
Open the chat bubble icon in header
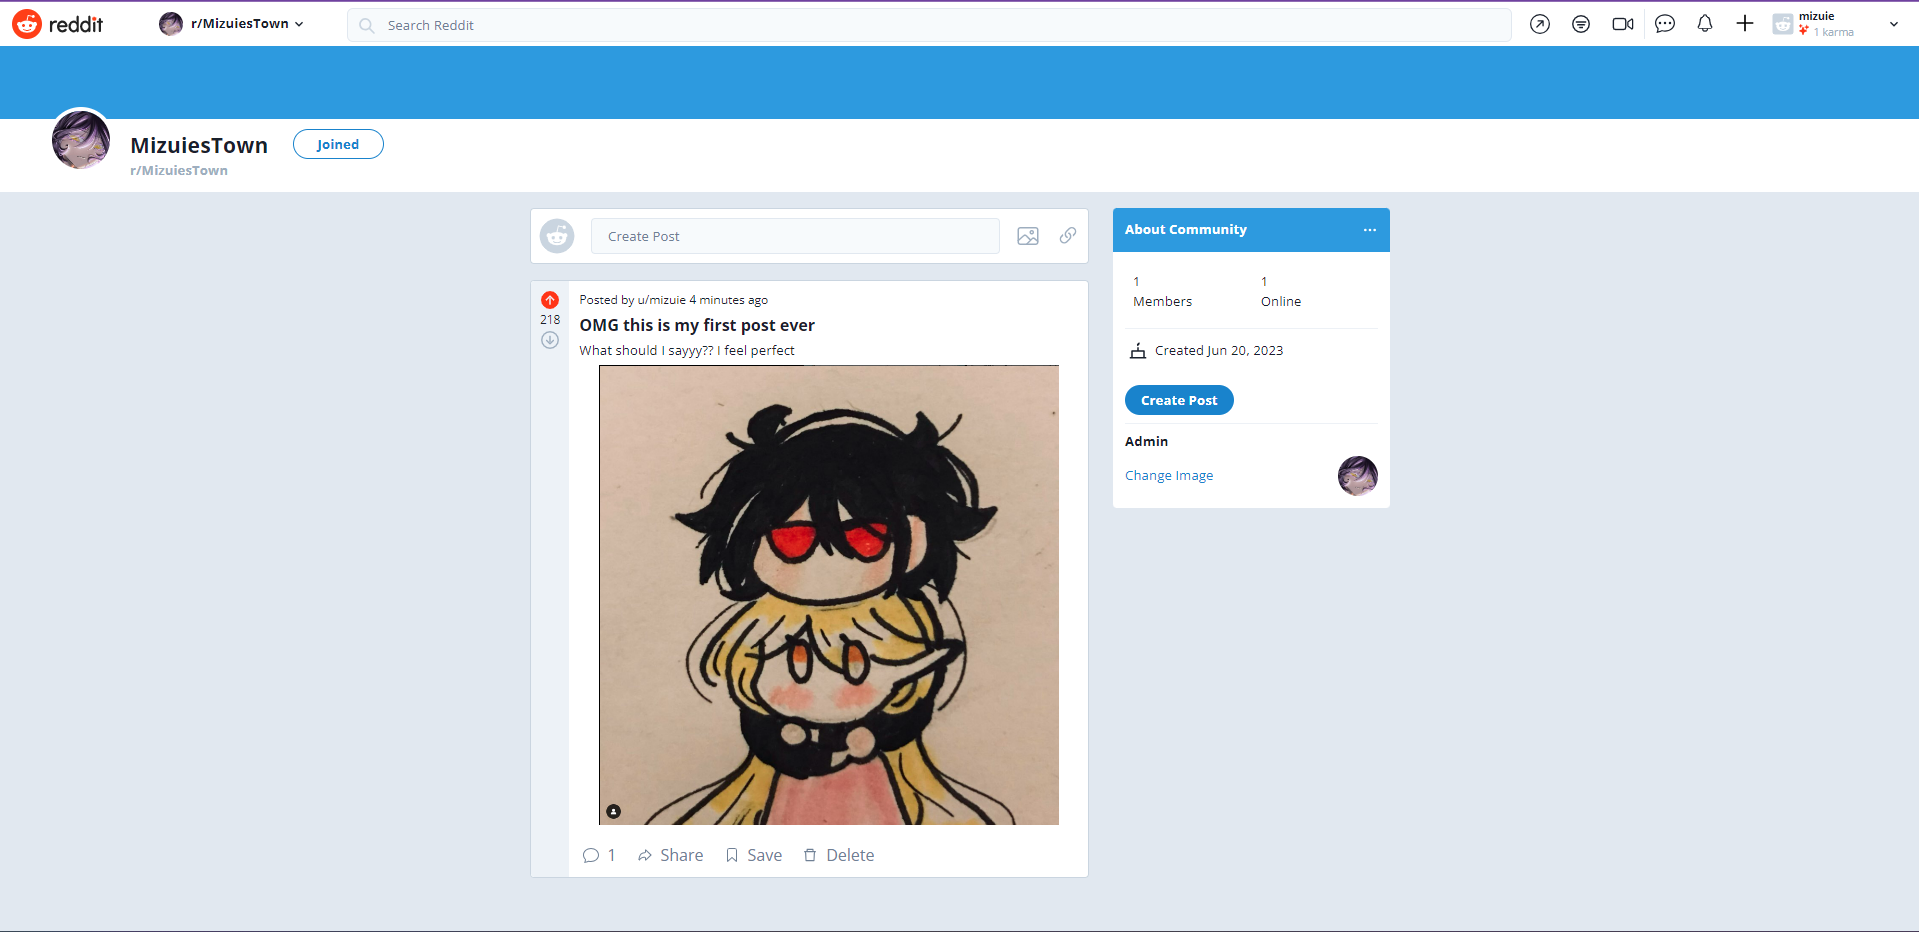[1665, 24]
